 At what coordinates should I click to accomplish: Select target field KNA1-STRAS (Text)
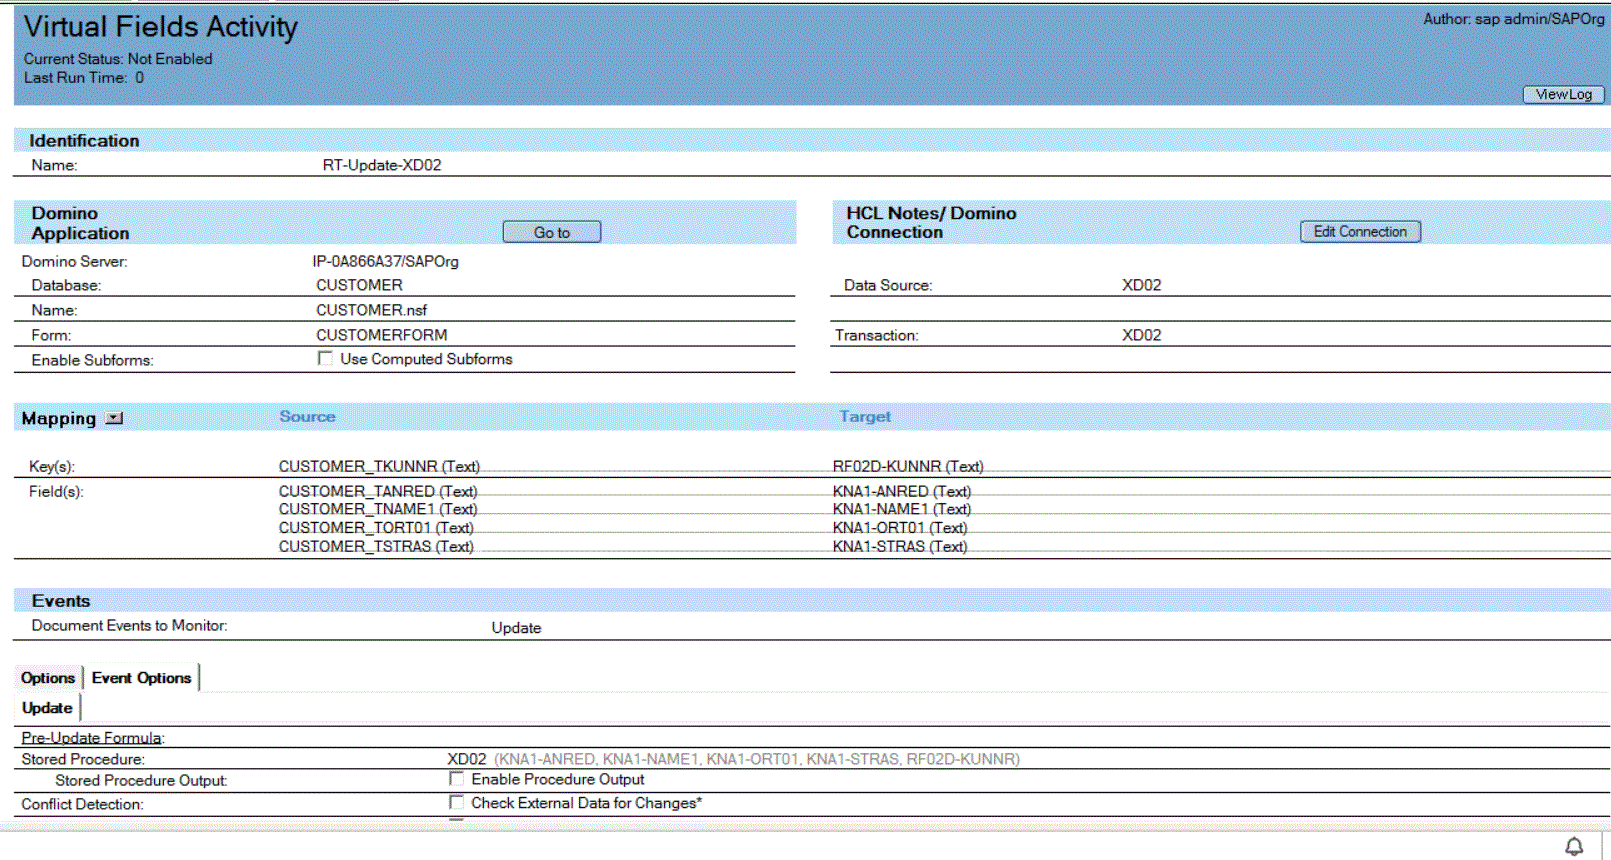(900, 546)
